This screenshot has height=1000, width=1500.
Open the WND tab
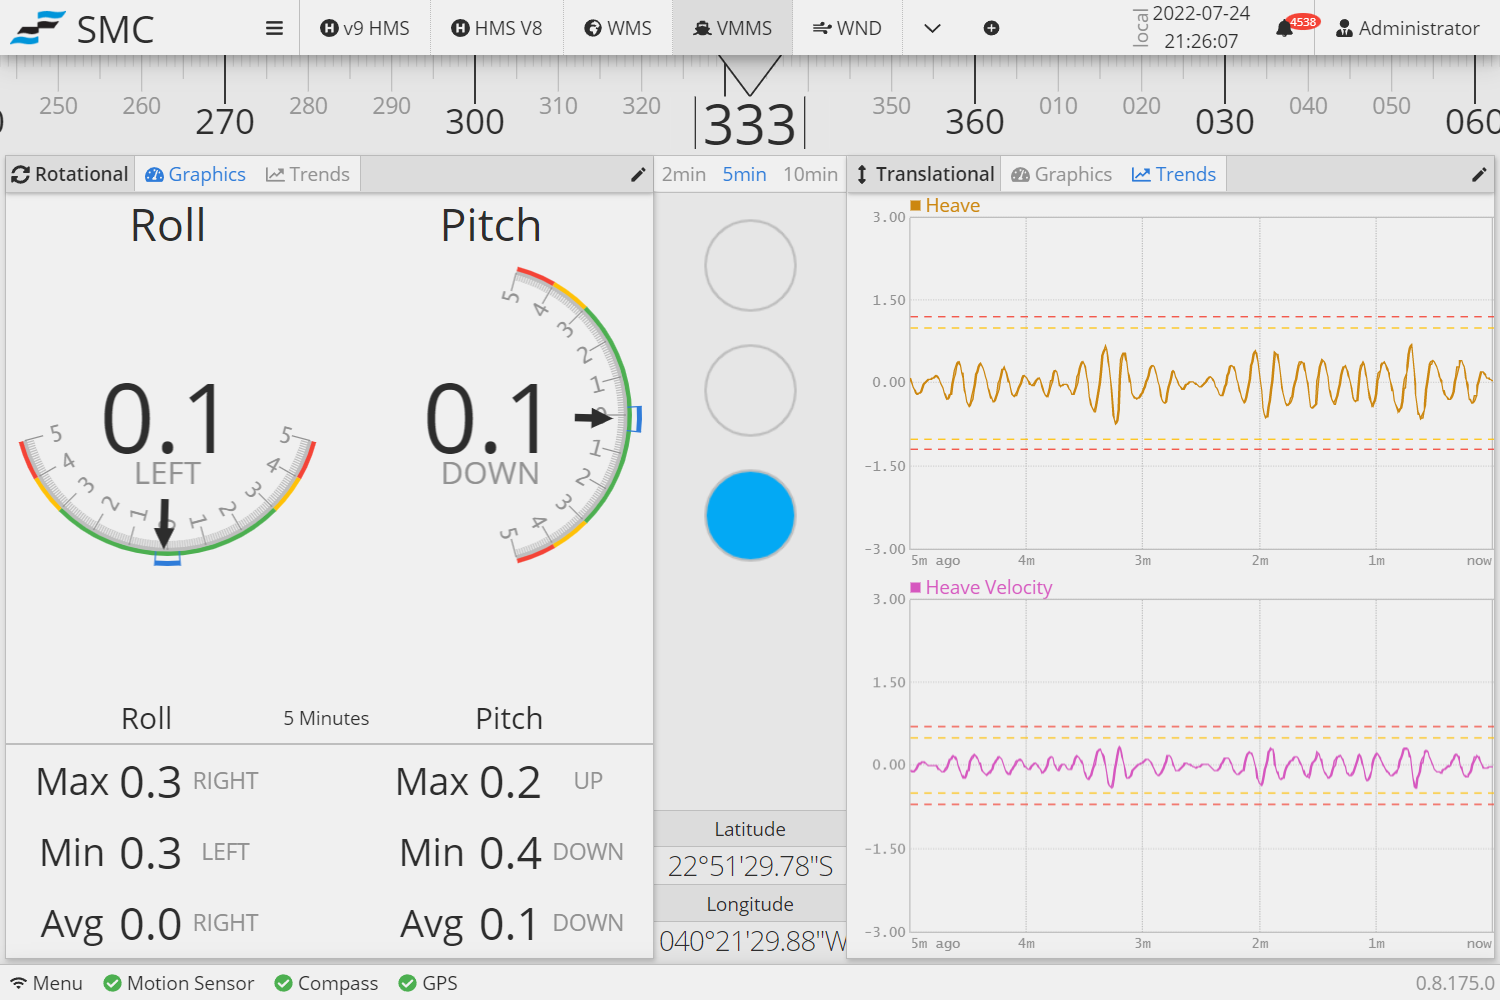[x=847, y=28]
